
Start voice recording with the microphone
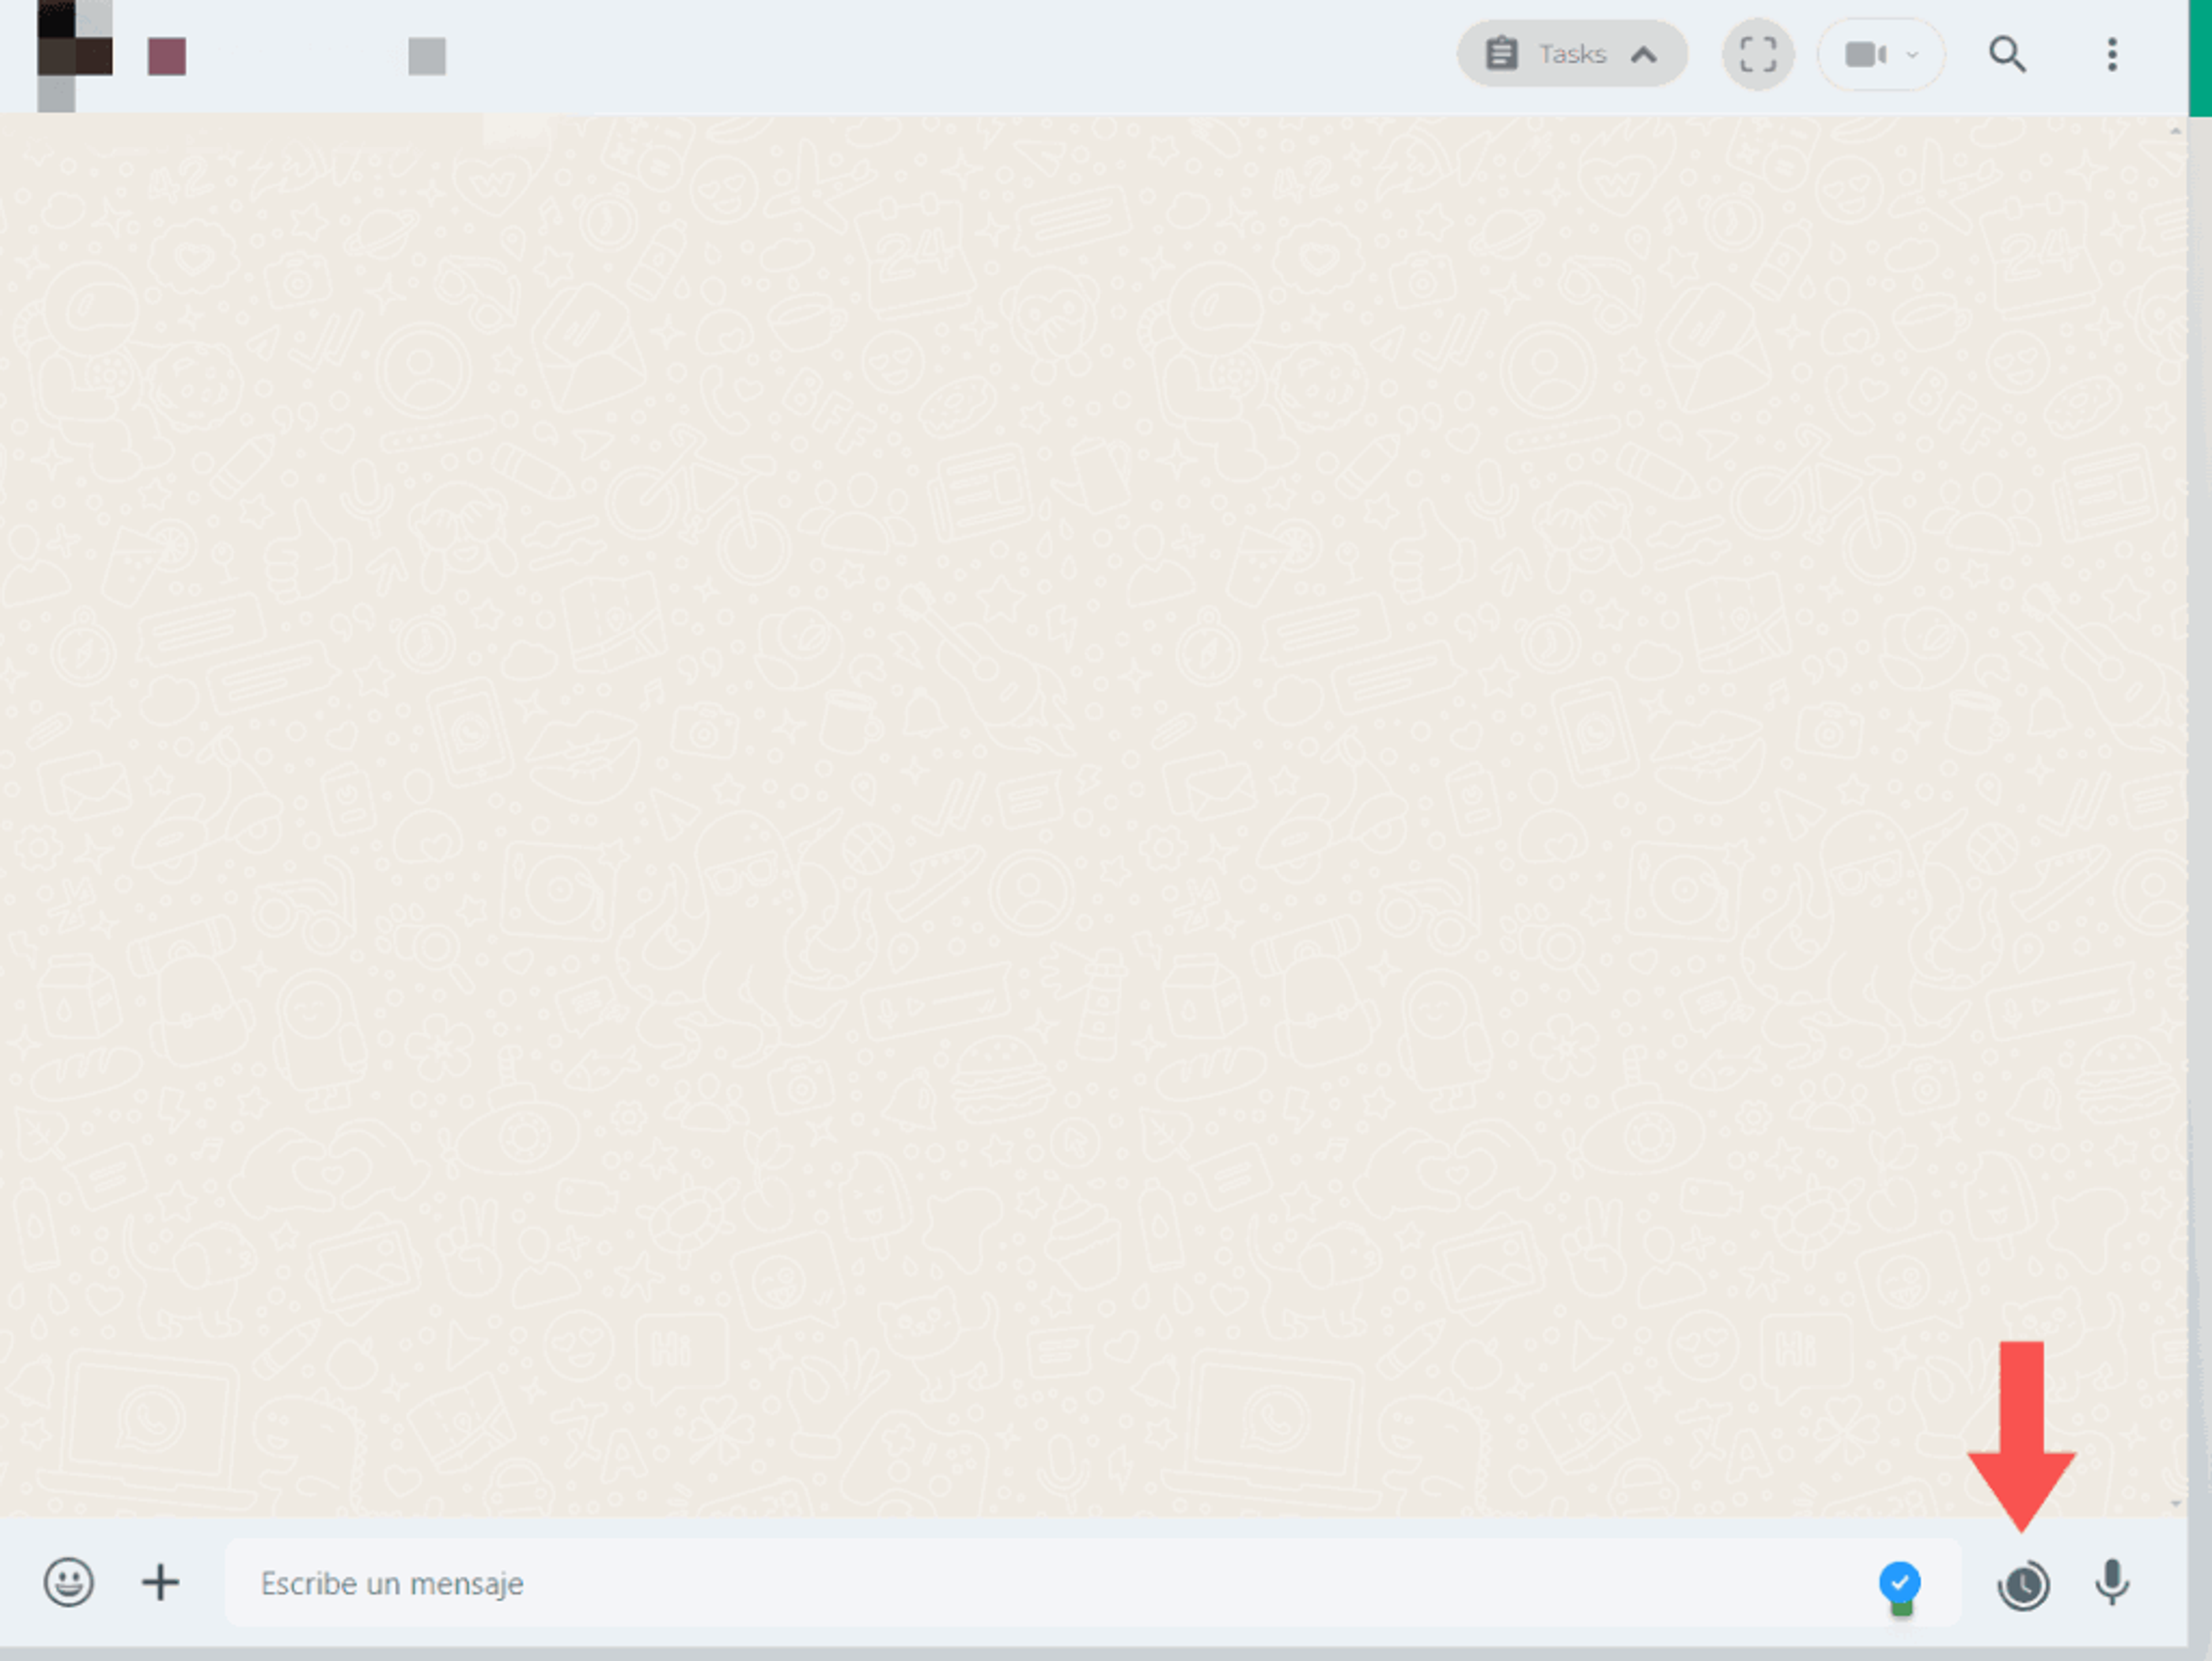tap(2112, 1583)
